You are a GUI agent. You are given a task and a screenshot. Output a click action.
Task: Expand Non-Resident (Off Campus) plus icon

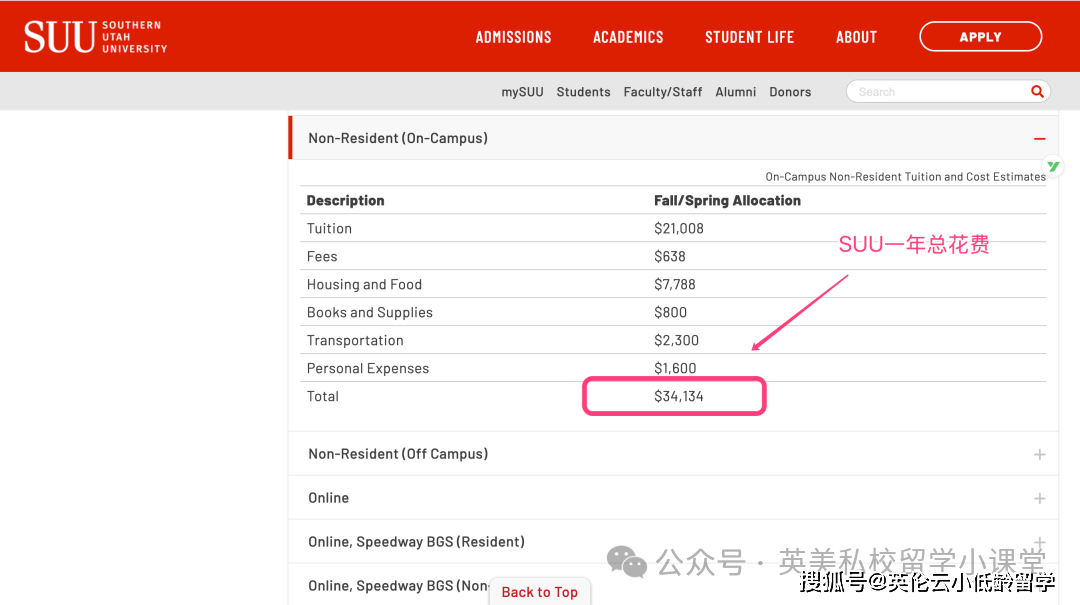pos(1039,454)
